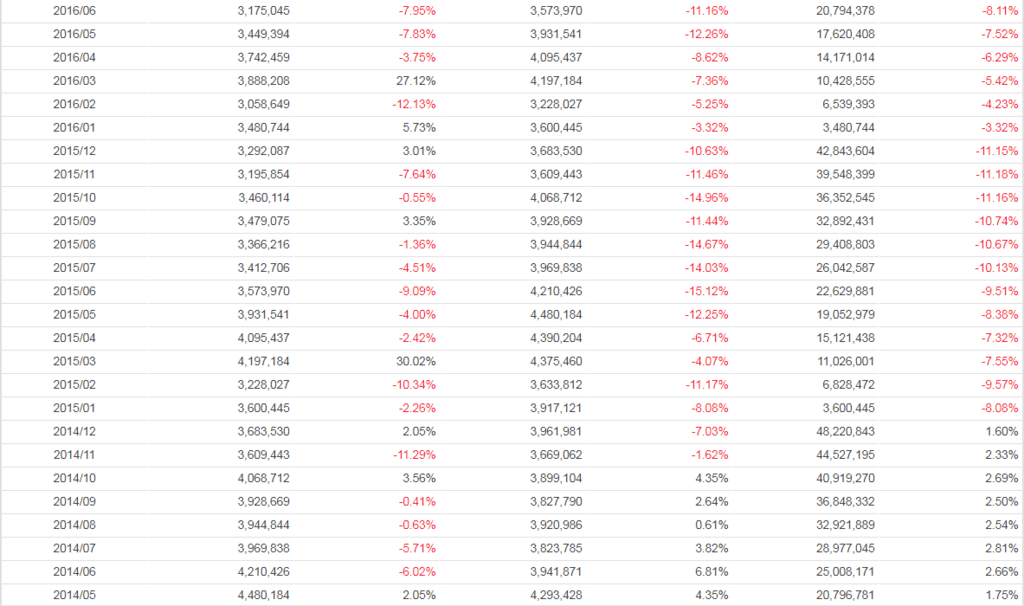
Task: Select the 42,843,604 cumulative value
Action: pyautogui.click(x=840, y=151)
